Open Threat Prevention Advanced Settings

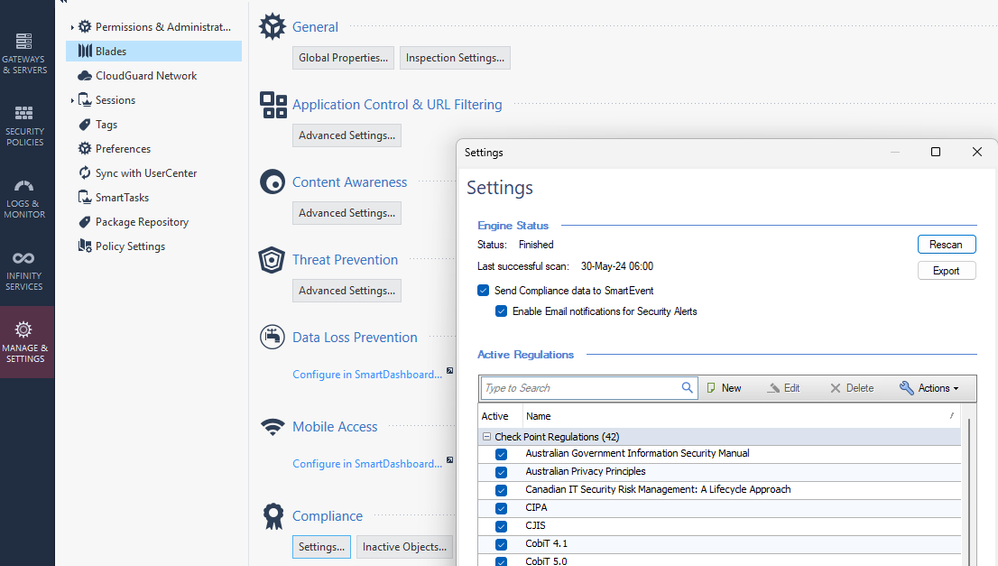347,291
